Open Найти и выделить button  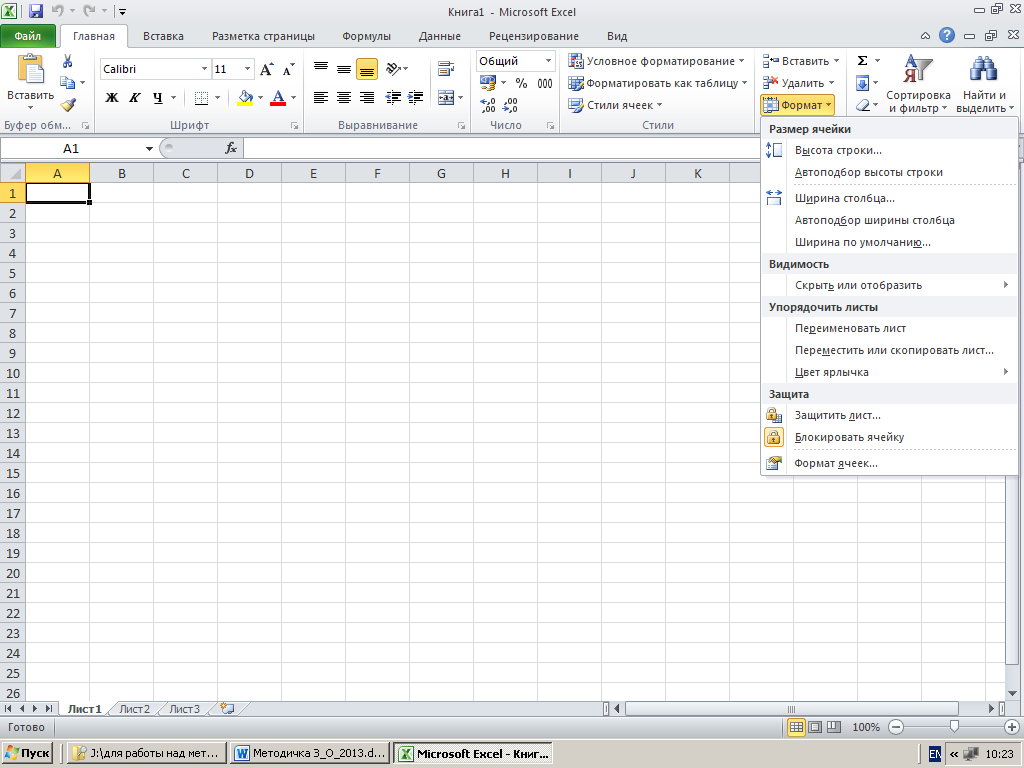985,83
